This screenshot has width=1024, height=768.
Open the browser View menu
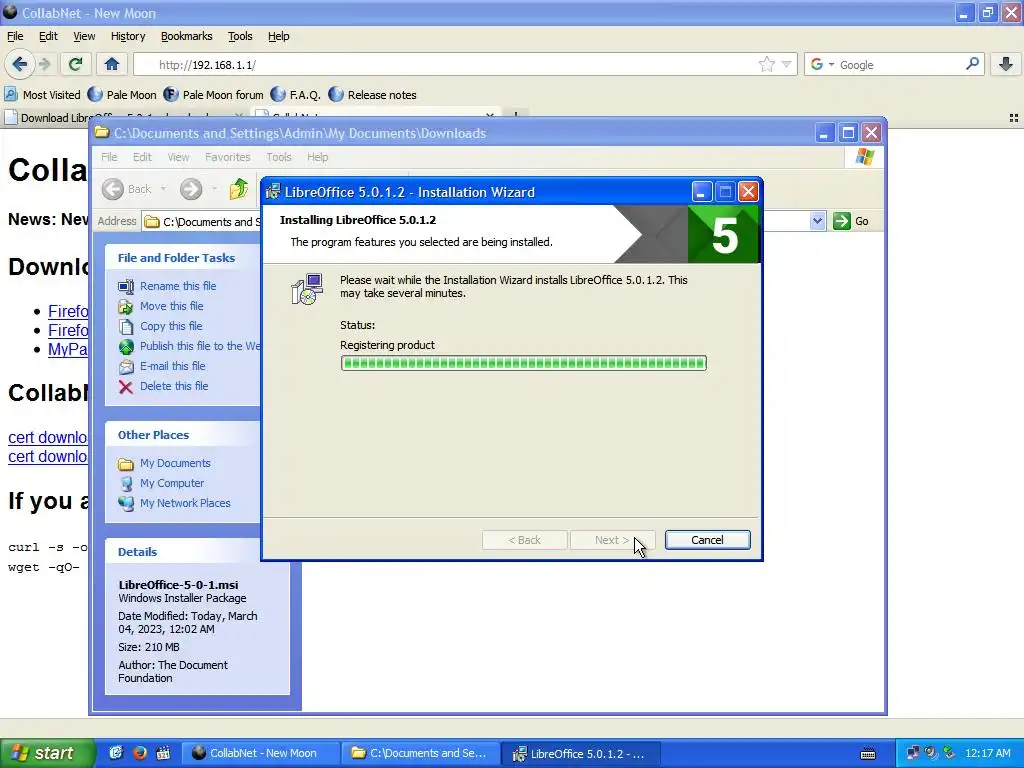[84, 36]
